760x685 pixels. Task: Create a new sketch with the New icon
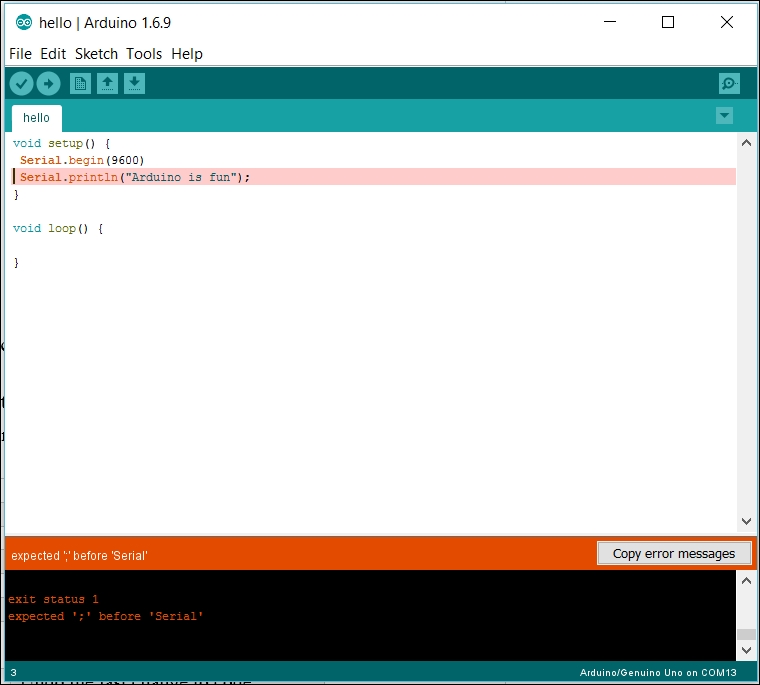pos(80,84)
